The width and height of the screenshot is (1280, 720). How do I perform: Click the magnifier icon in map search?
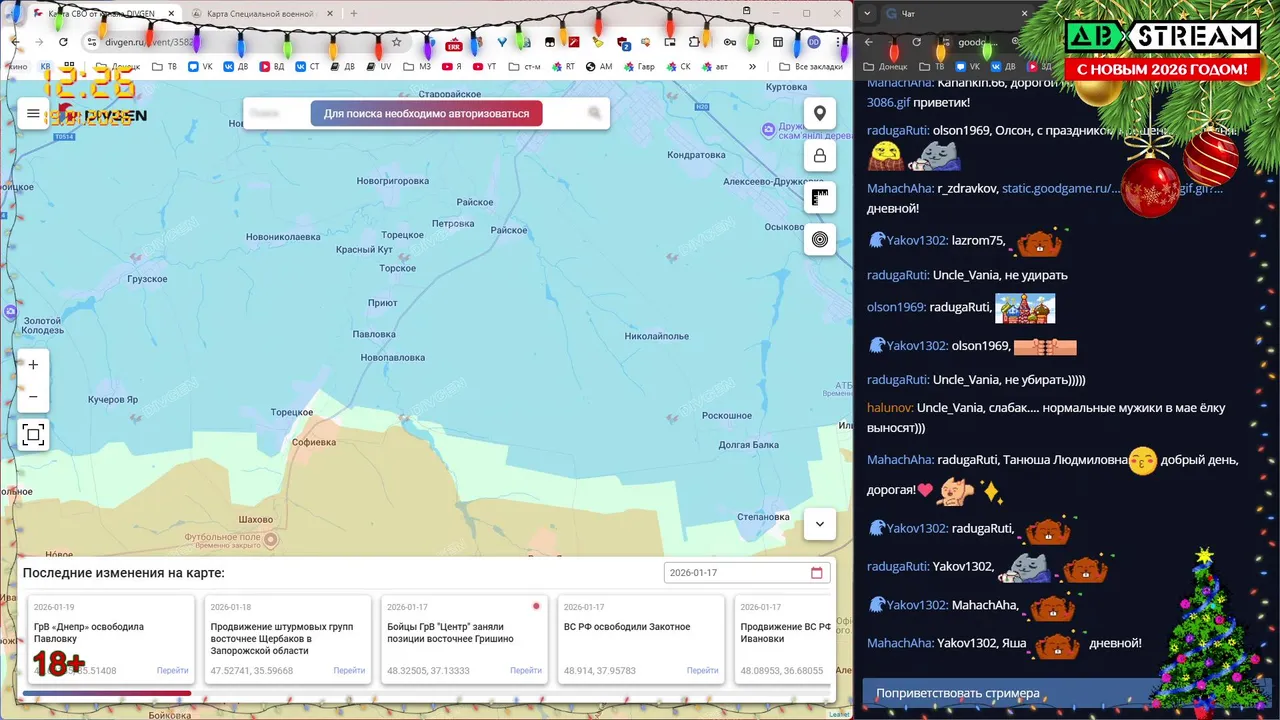(x=594, y=113)
